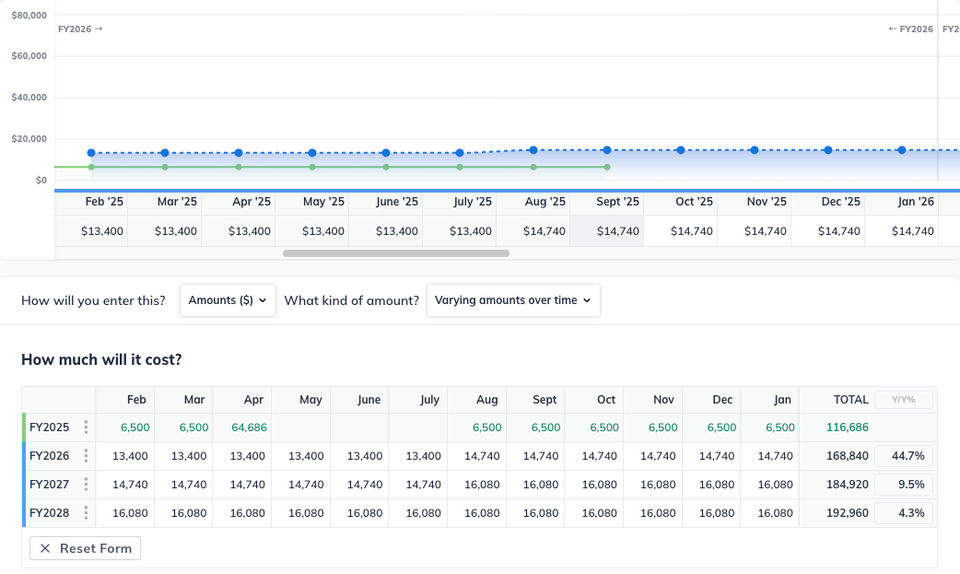Screen dimensions: 960x574
Task: Click FY2026 Y/Y% value 44.7%
Action: coord(904,456)
